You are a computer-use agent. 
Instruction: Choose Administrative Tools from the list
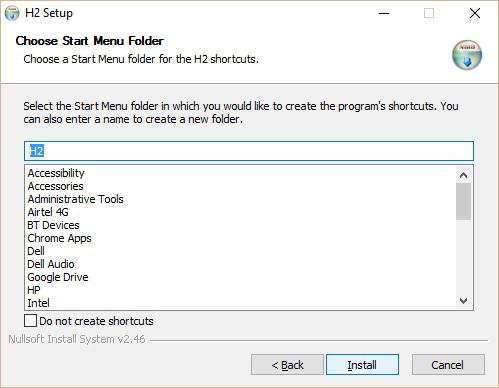pos(75,199)
